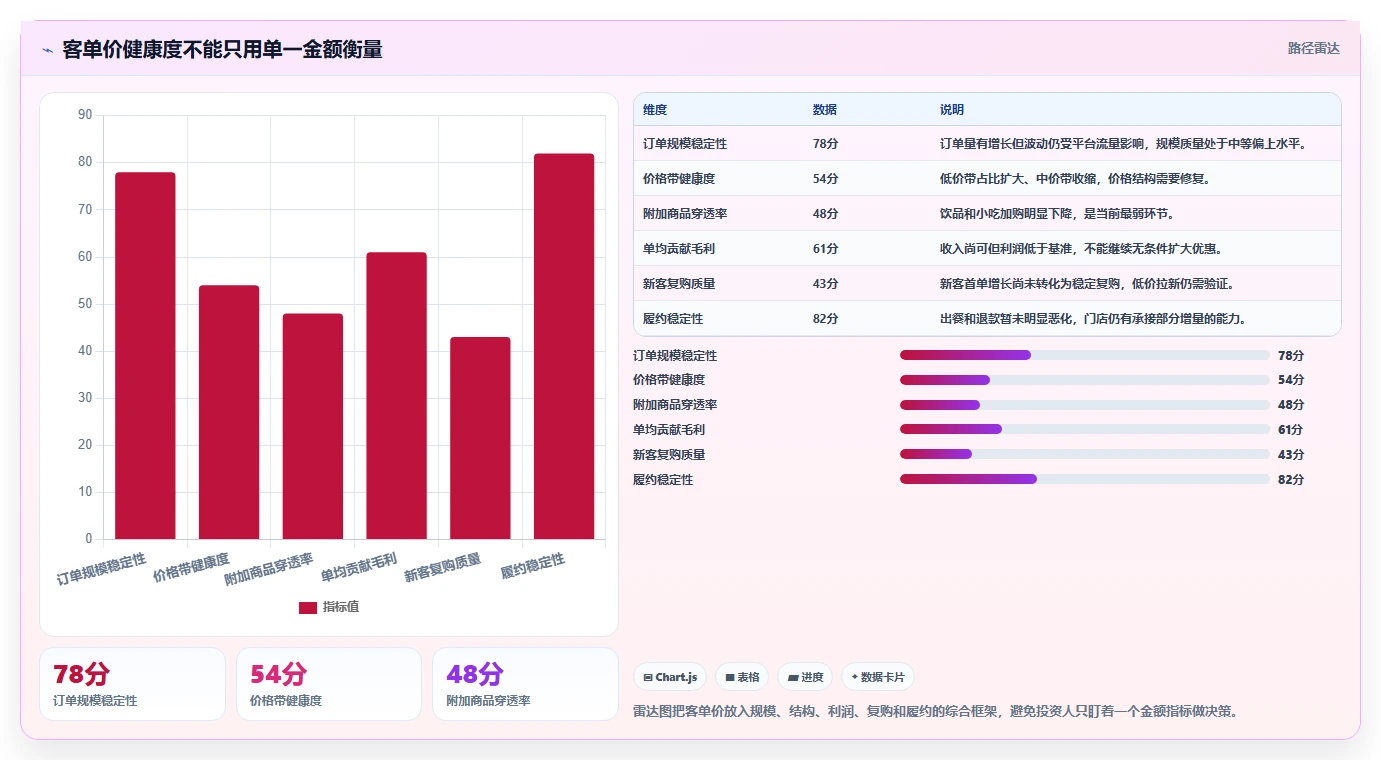Click the 履约稳定性 progress bar
Viewport: 1381px width, 760px height.
1085,479
